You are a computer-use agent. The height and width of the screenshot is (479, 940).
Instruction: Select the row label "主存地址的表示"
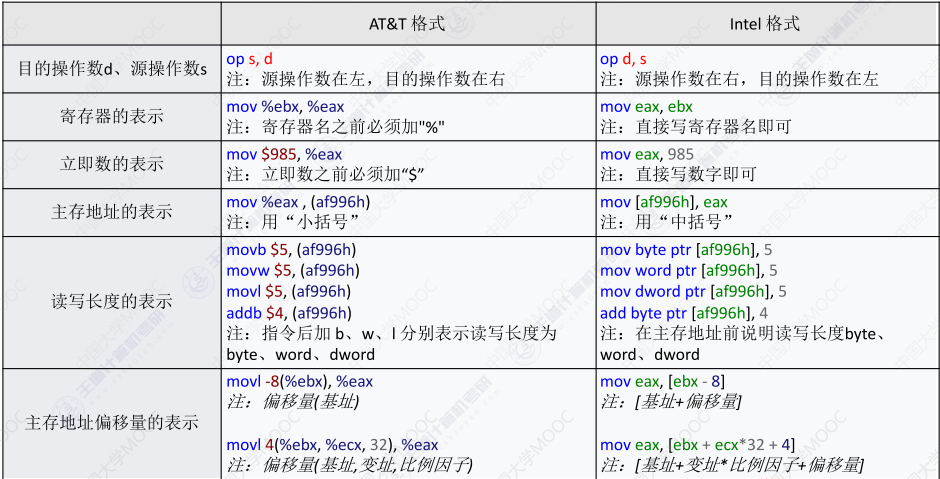[112, 212]
